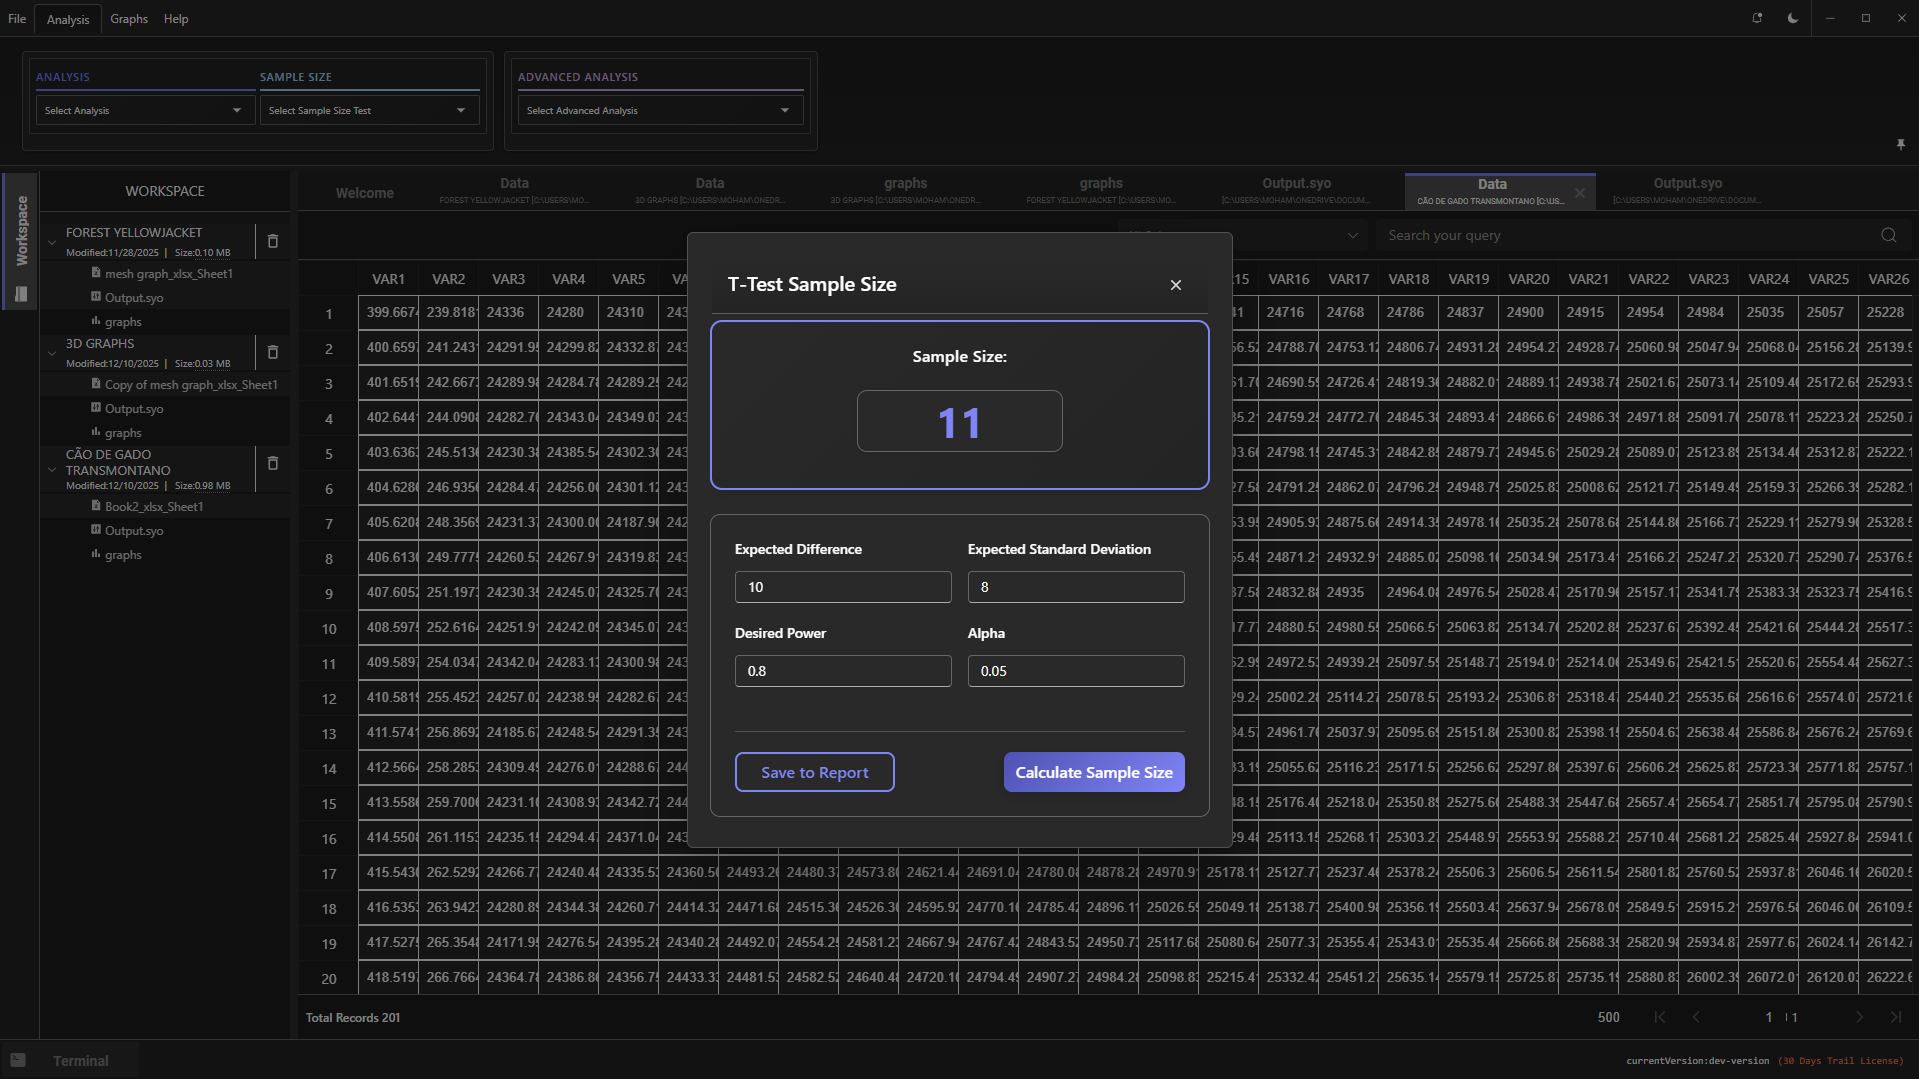Click the search magnifier icon
Screen dimensions: 1919x1079
coord(1888,236)
